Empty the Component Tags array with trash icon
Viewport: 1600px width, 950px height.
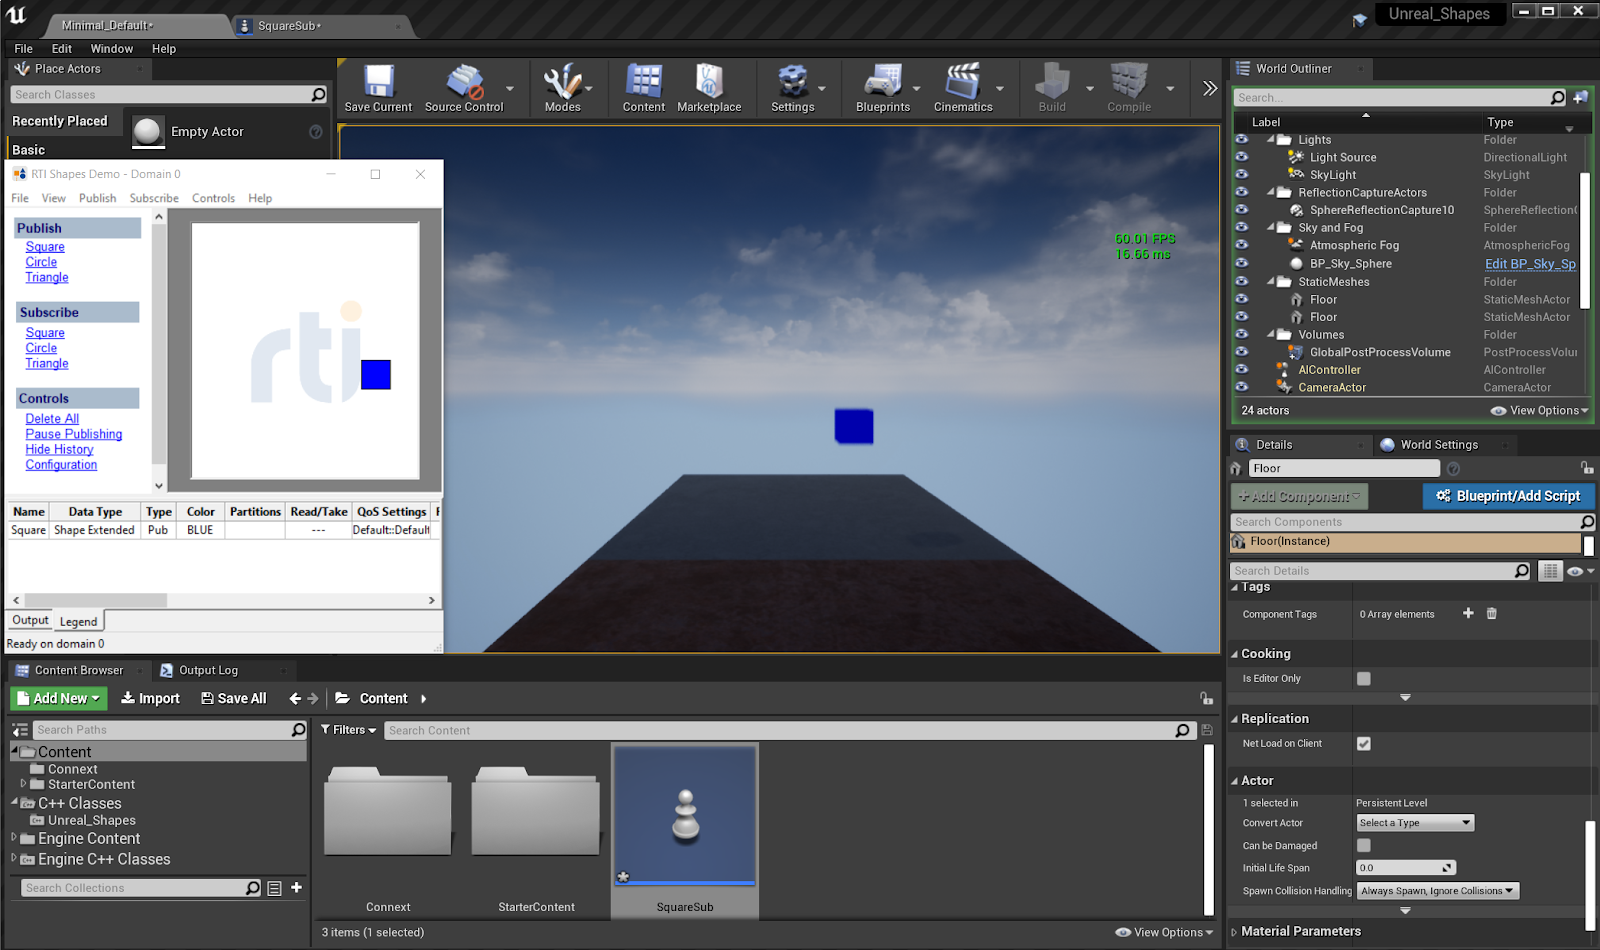coord(1491,613)
